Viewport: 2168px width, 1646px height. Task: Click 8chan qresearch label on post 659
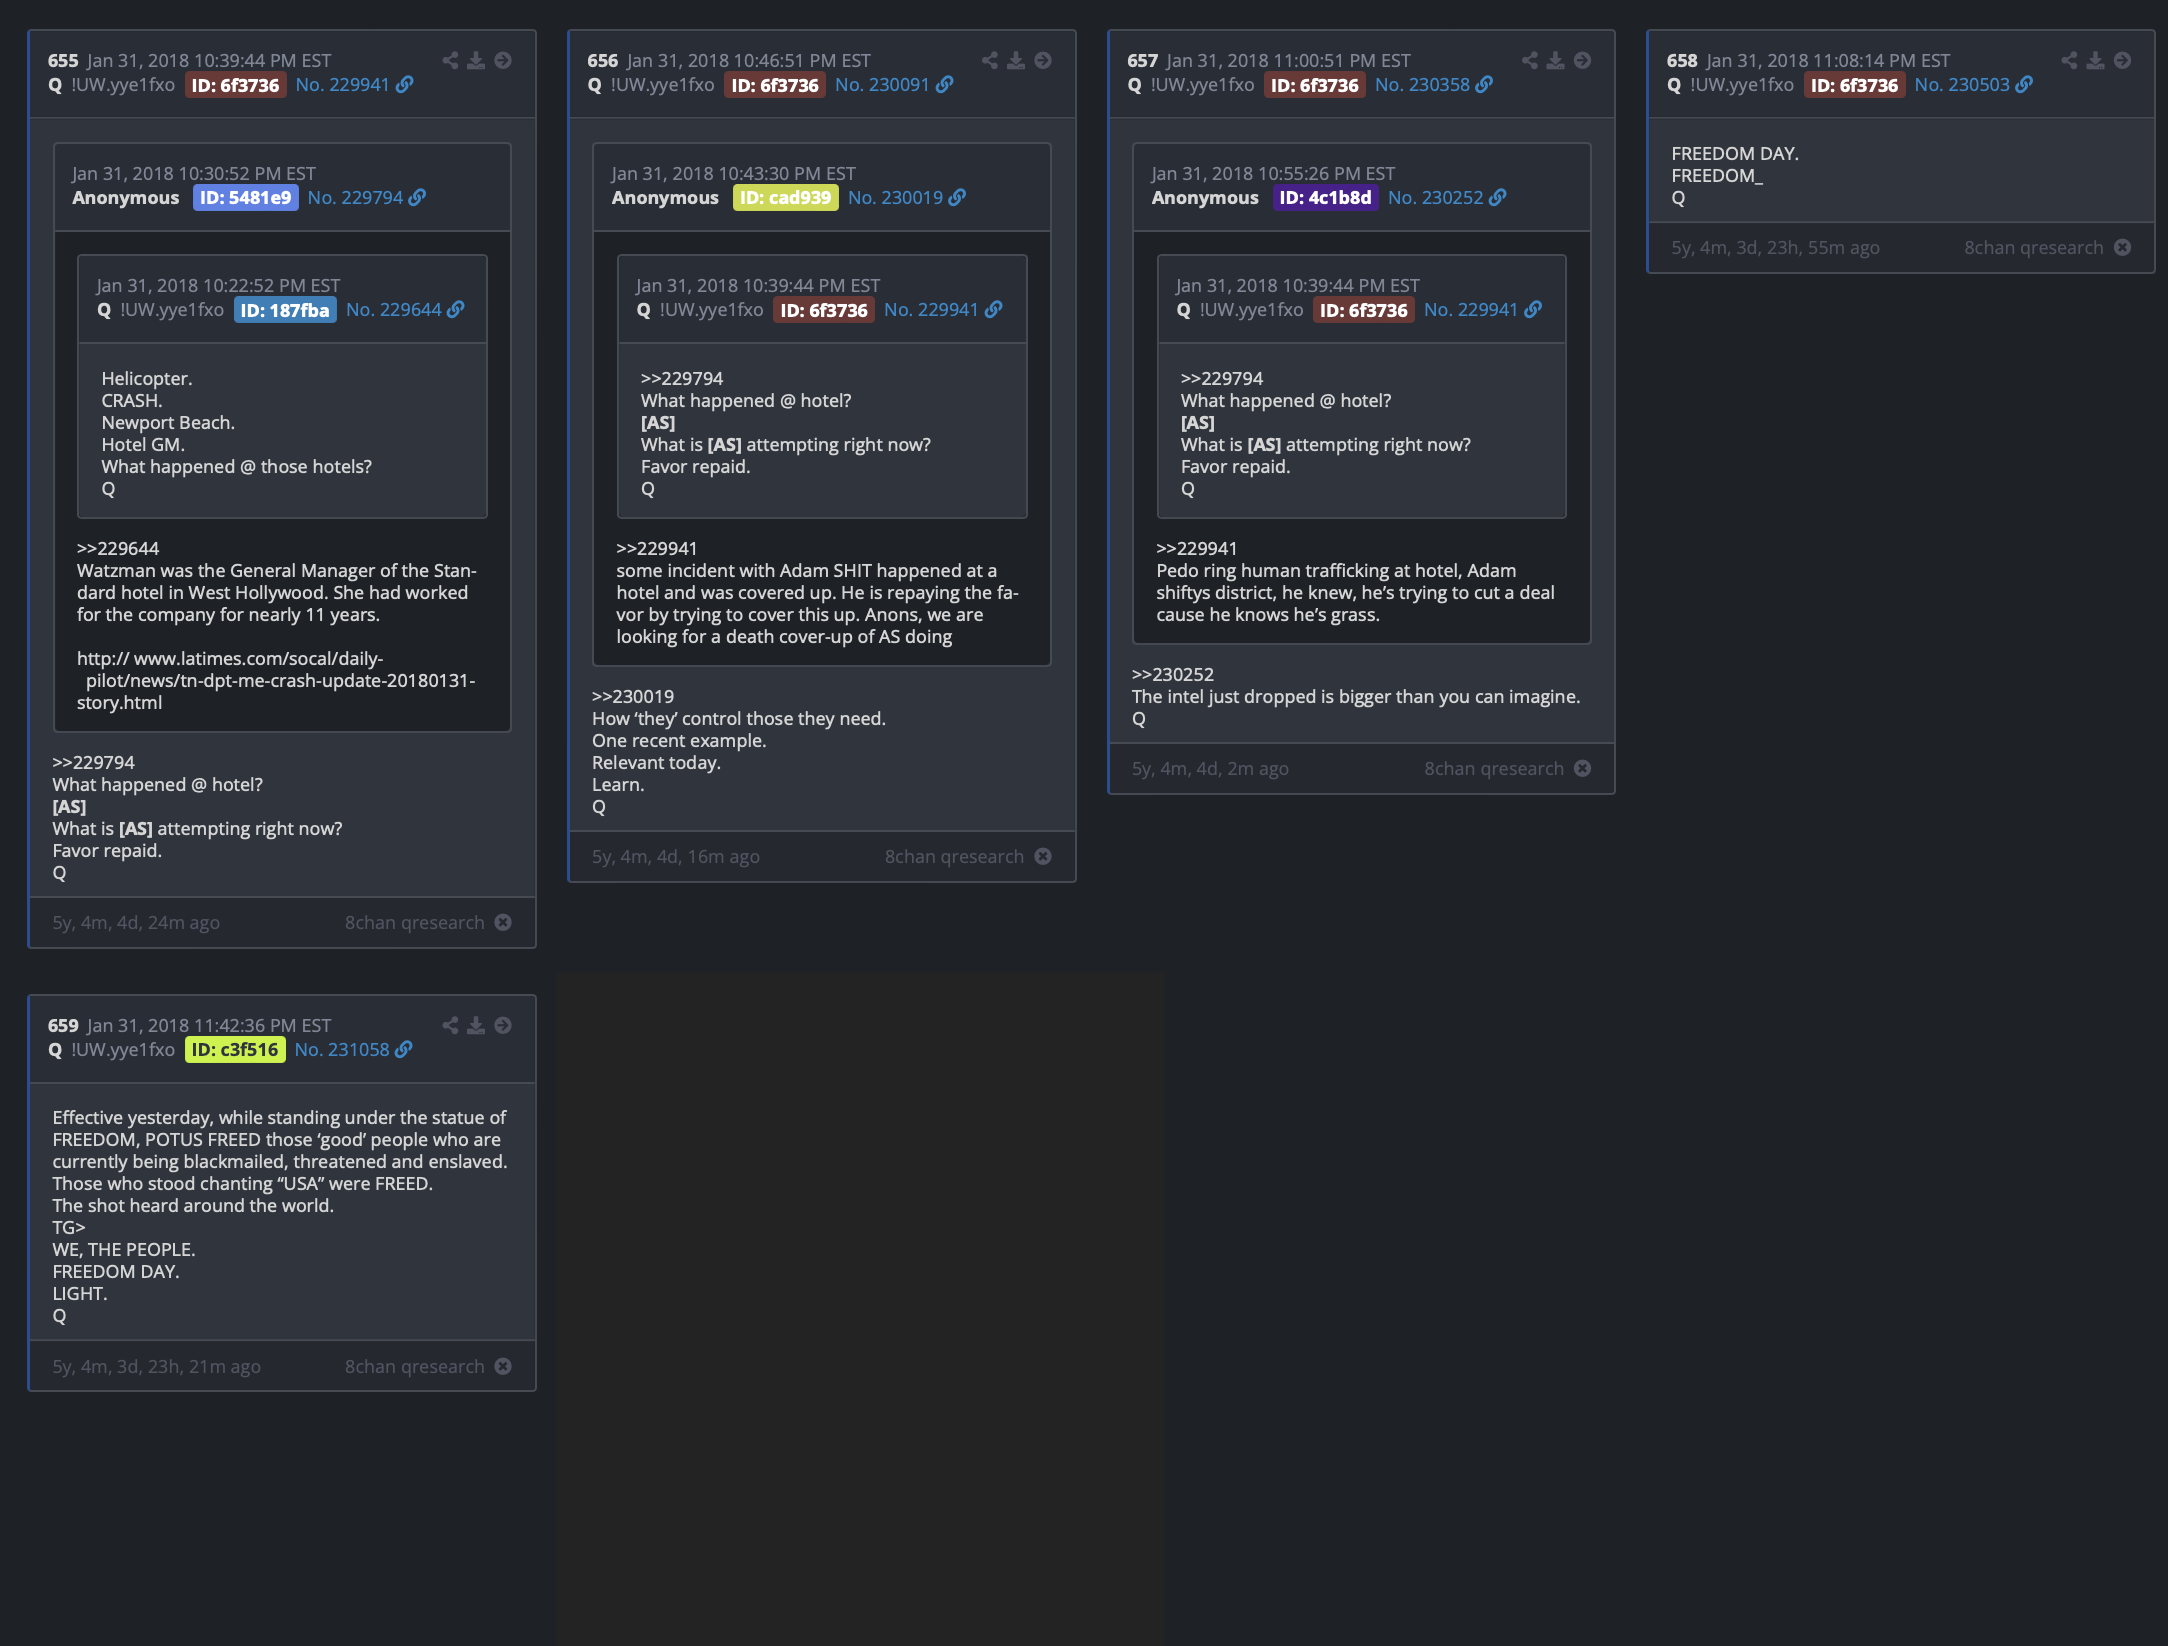[415, 1366]
